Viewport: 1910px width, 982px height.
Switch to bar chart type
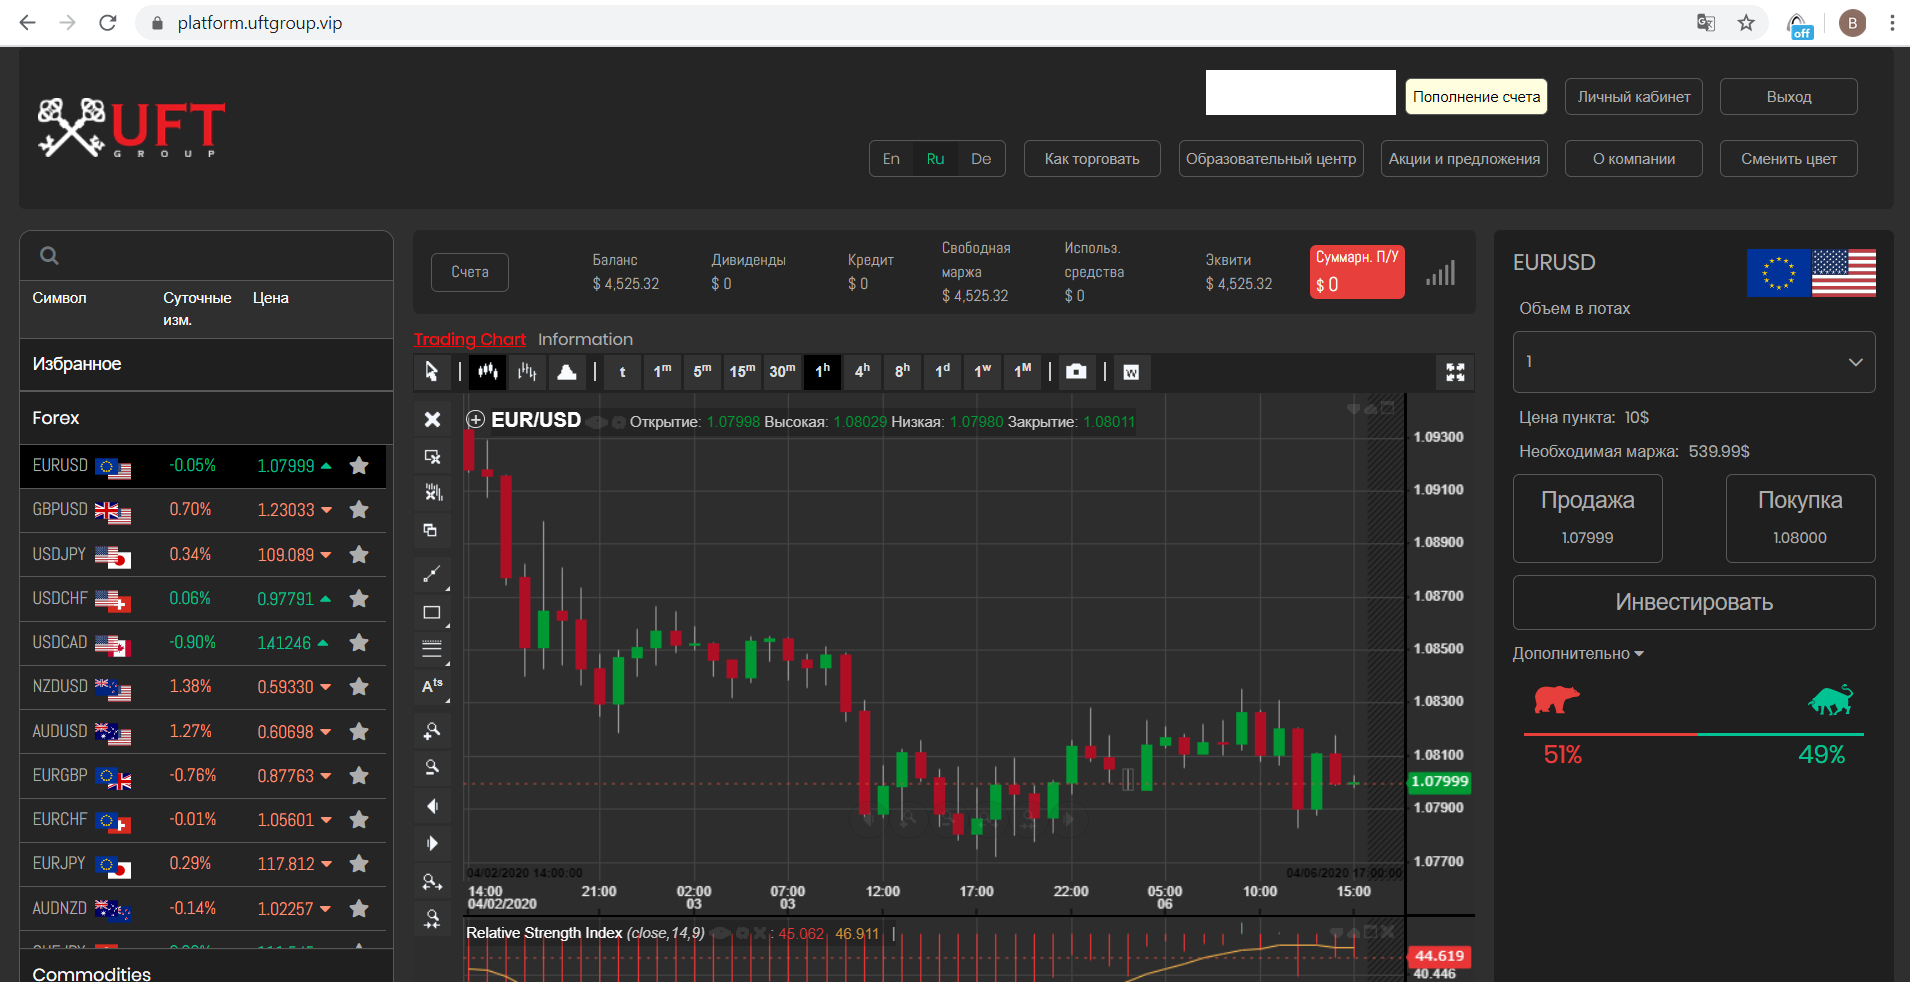pyautogui.click(x=527, y=372)
